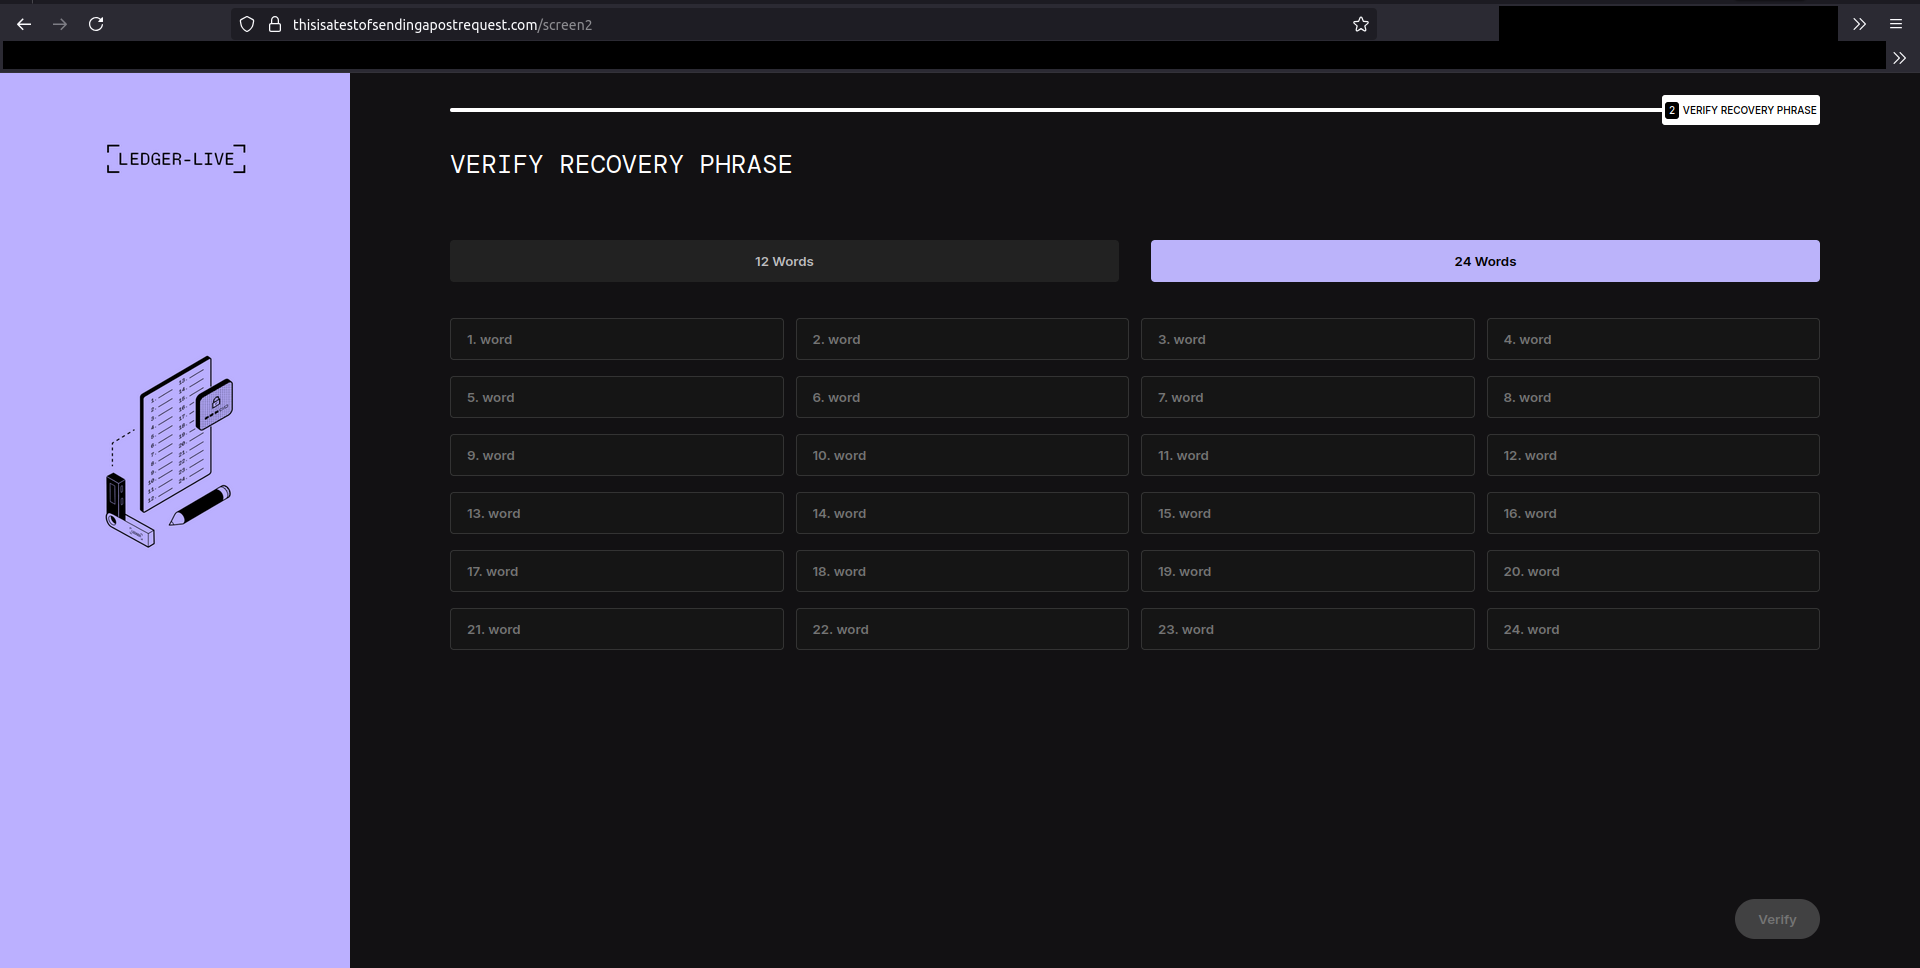Image resolution: width=1920 pixels, height=968 pixels.
Task: Click the browser forward navigation arrow
Action: tap(59, 24)
